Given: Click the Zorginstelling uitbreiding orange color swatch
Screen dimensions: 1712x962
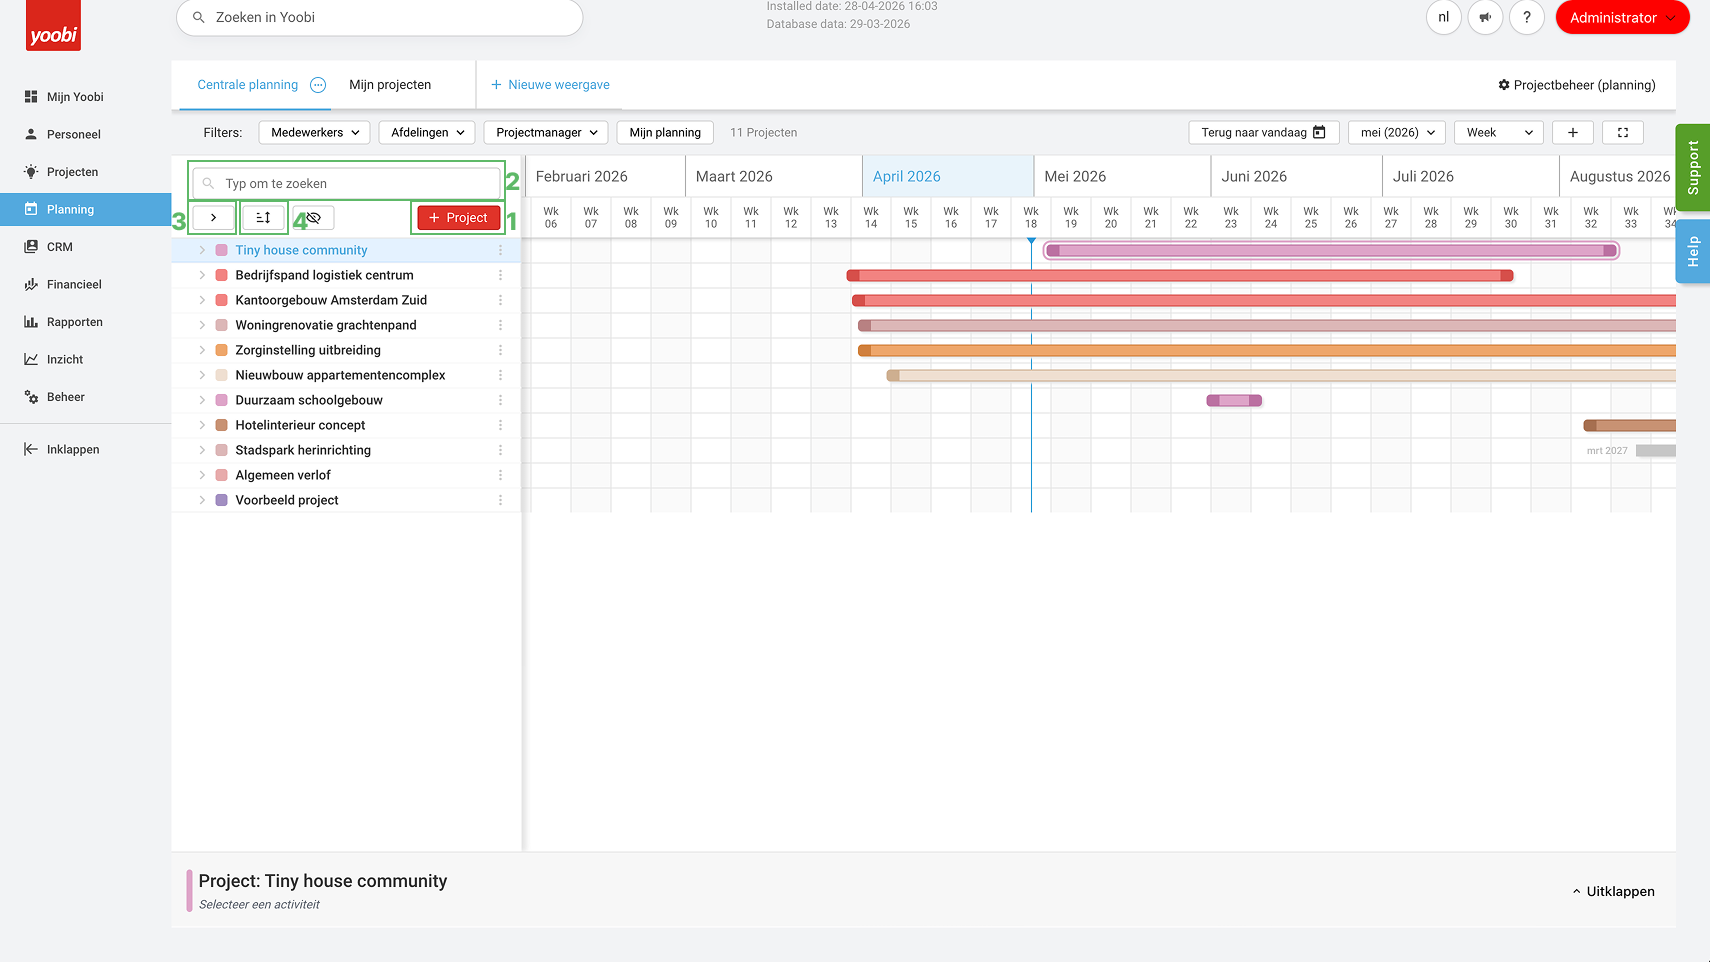Looking at the screenshot, I should pyautogui.click(x=222, y=350).
